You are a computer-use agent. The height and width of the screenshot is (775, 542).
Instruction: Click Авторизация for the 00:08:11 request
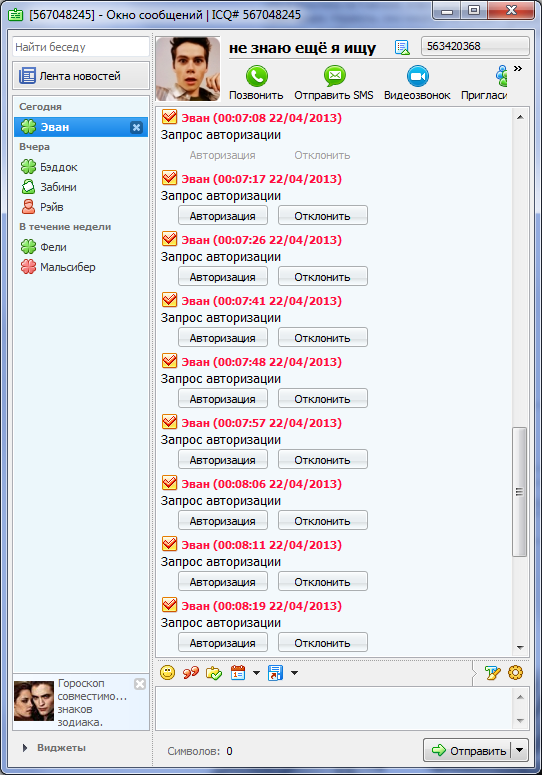click(x=223, y=581)
